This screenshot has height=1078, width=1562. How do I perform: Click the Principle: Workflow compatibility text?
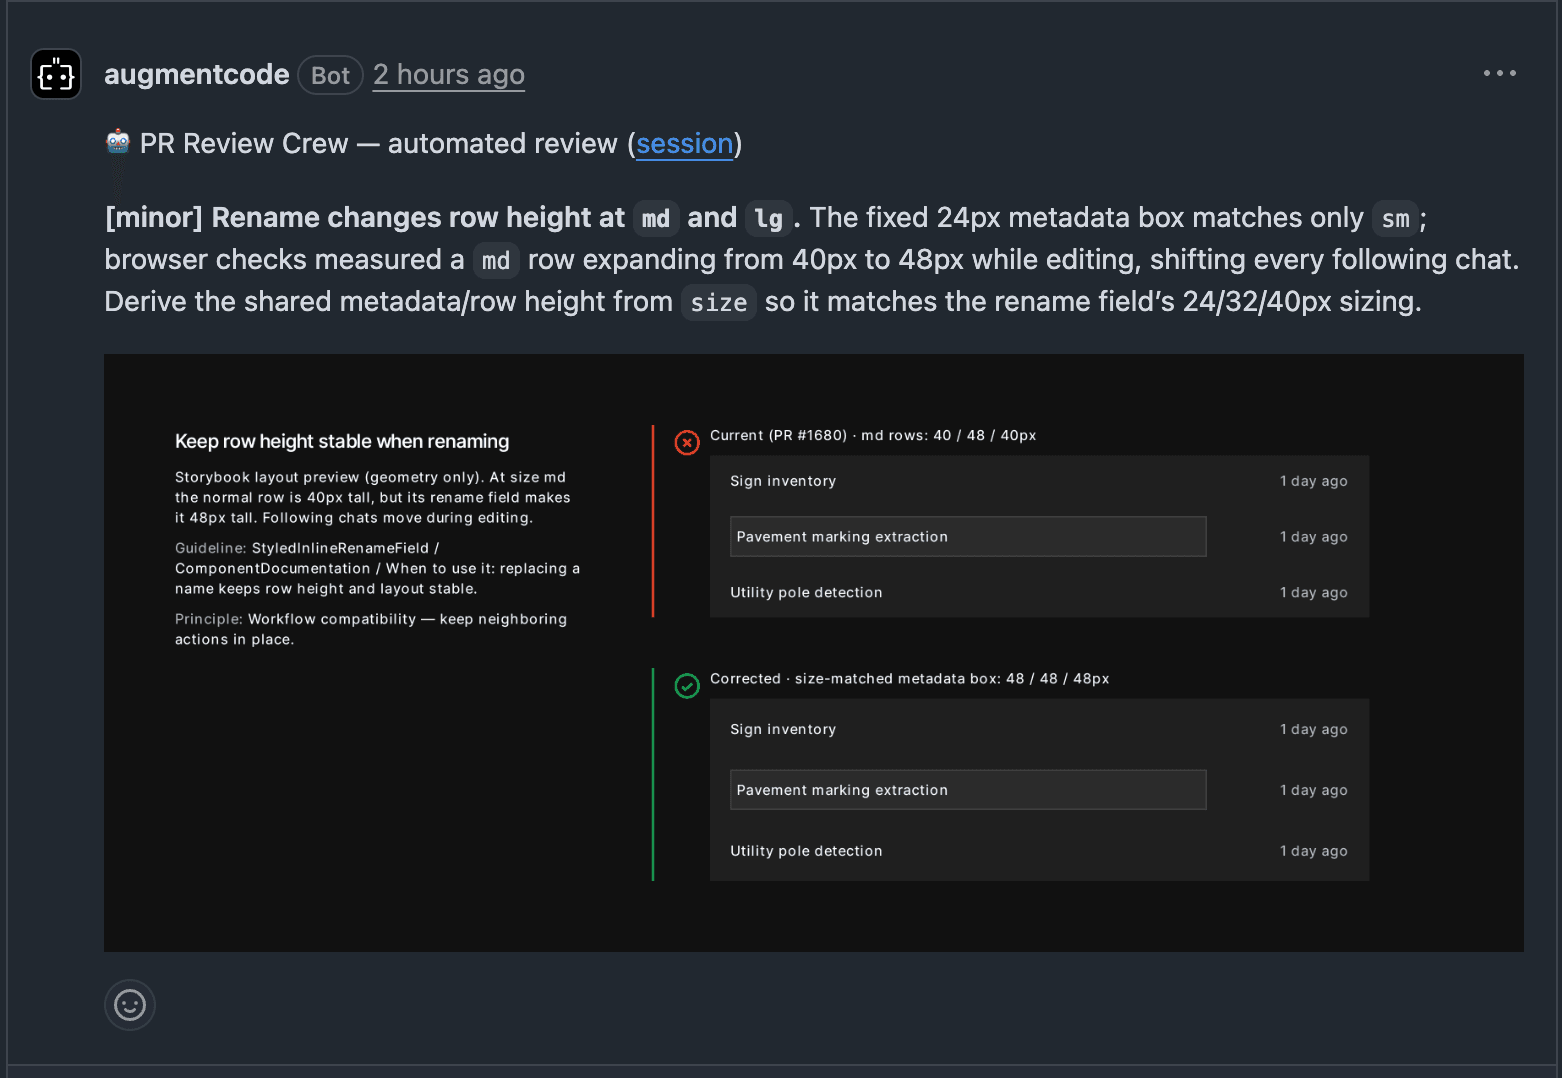click(371, 629)
